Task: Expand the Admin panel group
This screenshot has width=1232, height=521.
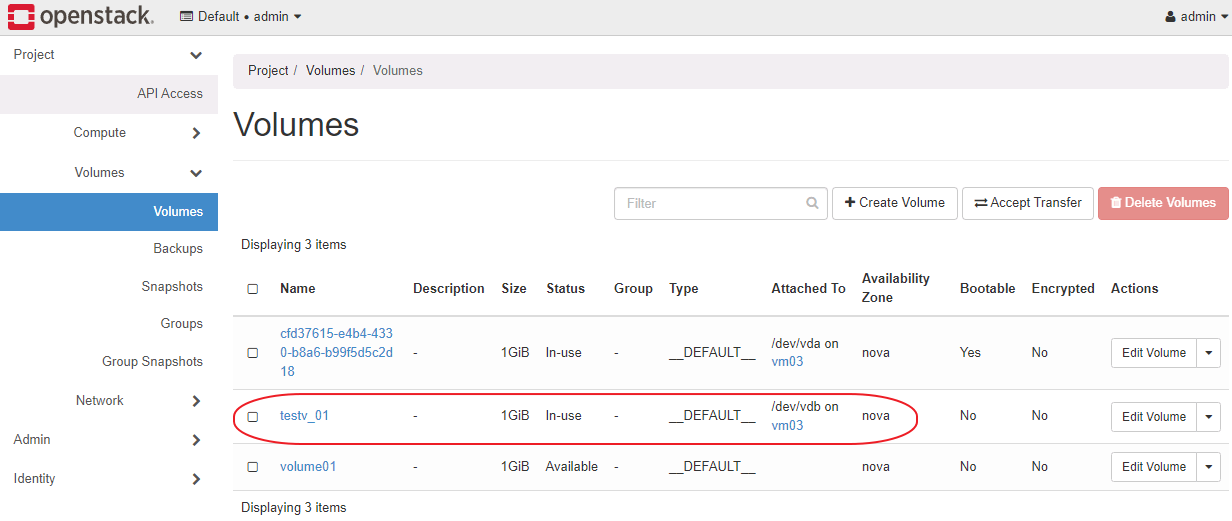Action: pos(109,440)
